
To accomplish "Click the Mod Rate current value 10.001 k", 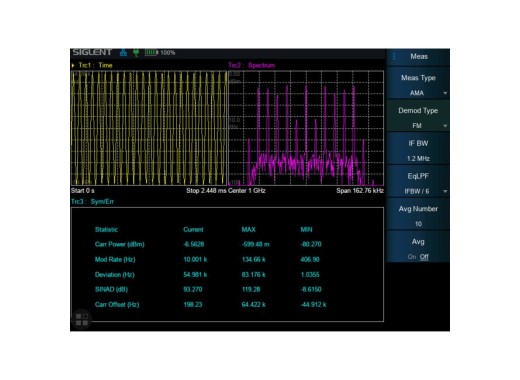I will point(195,259).
